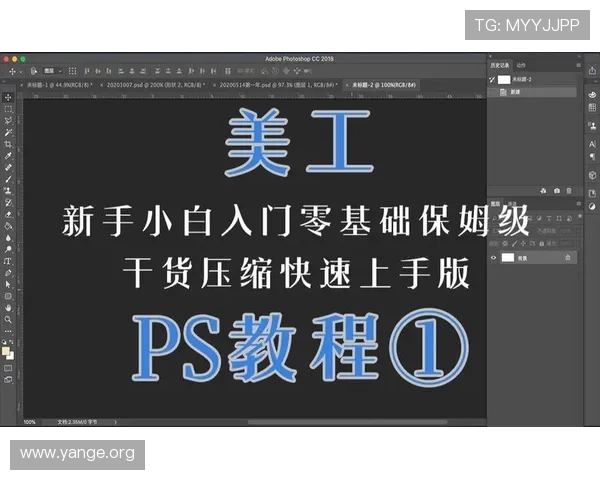Viewport: 600px width, 480px height.
Task: Select the Zoom tool
Action: coord(8,320)
